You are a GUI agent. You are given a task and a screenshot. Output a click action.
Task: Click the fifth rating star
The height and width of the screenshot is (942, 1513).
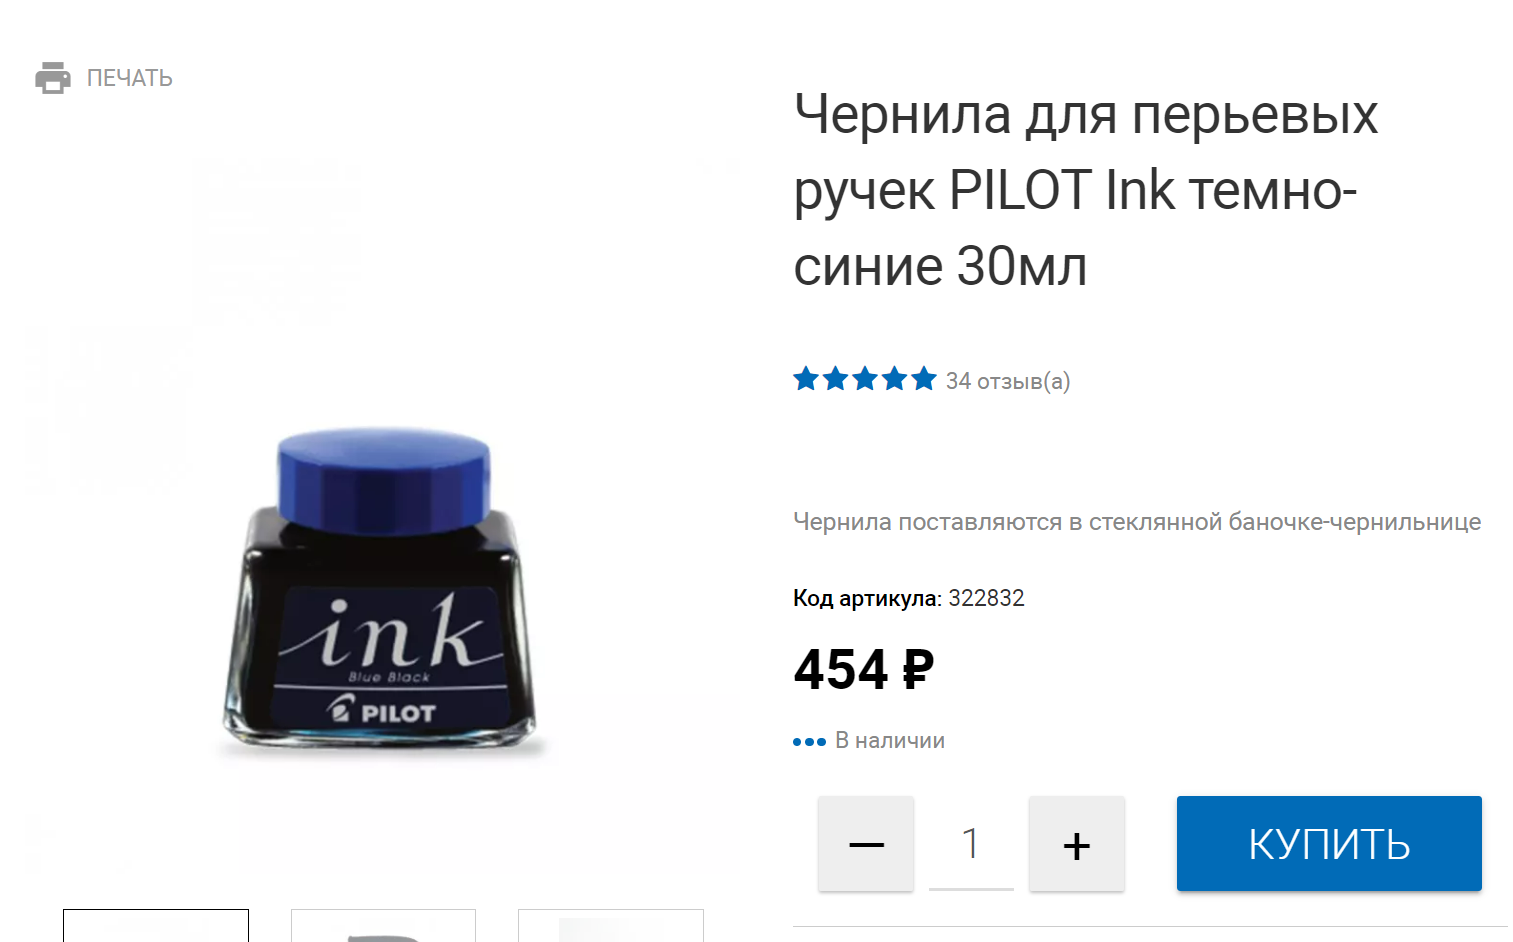coord(924,379)
